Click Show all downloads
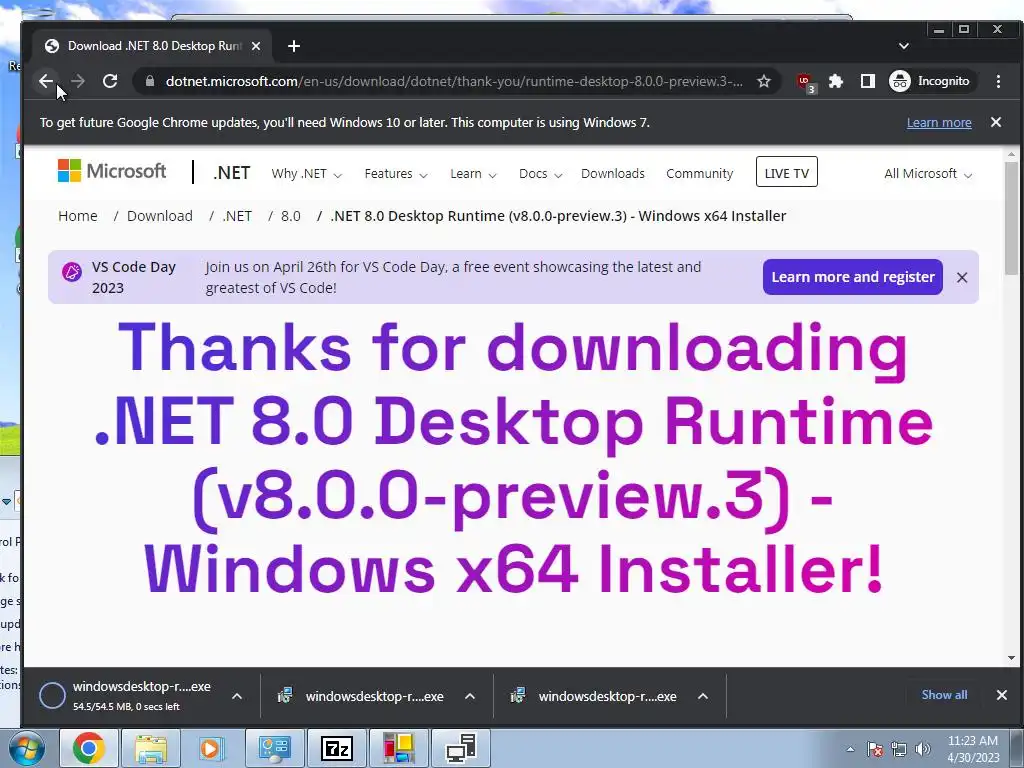Viewport: 1024px width, 768px height. (944, 695)
